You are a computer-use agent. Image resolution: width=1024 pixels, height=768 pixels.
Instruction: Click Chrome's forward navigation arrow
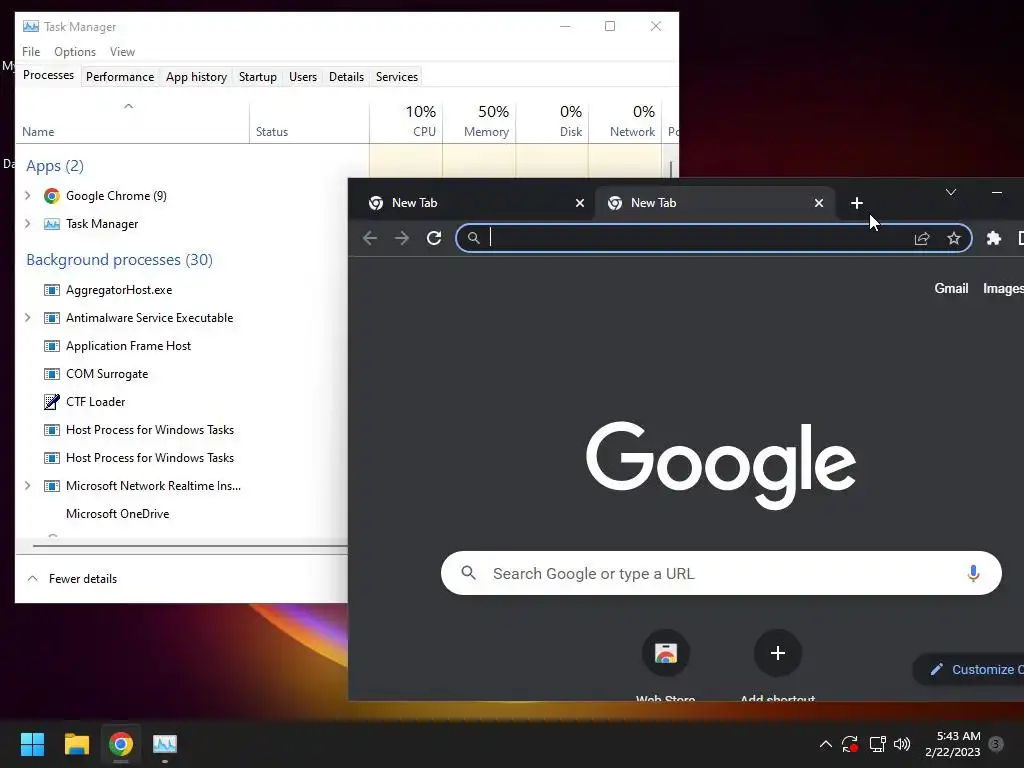(402, 238)
